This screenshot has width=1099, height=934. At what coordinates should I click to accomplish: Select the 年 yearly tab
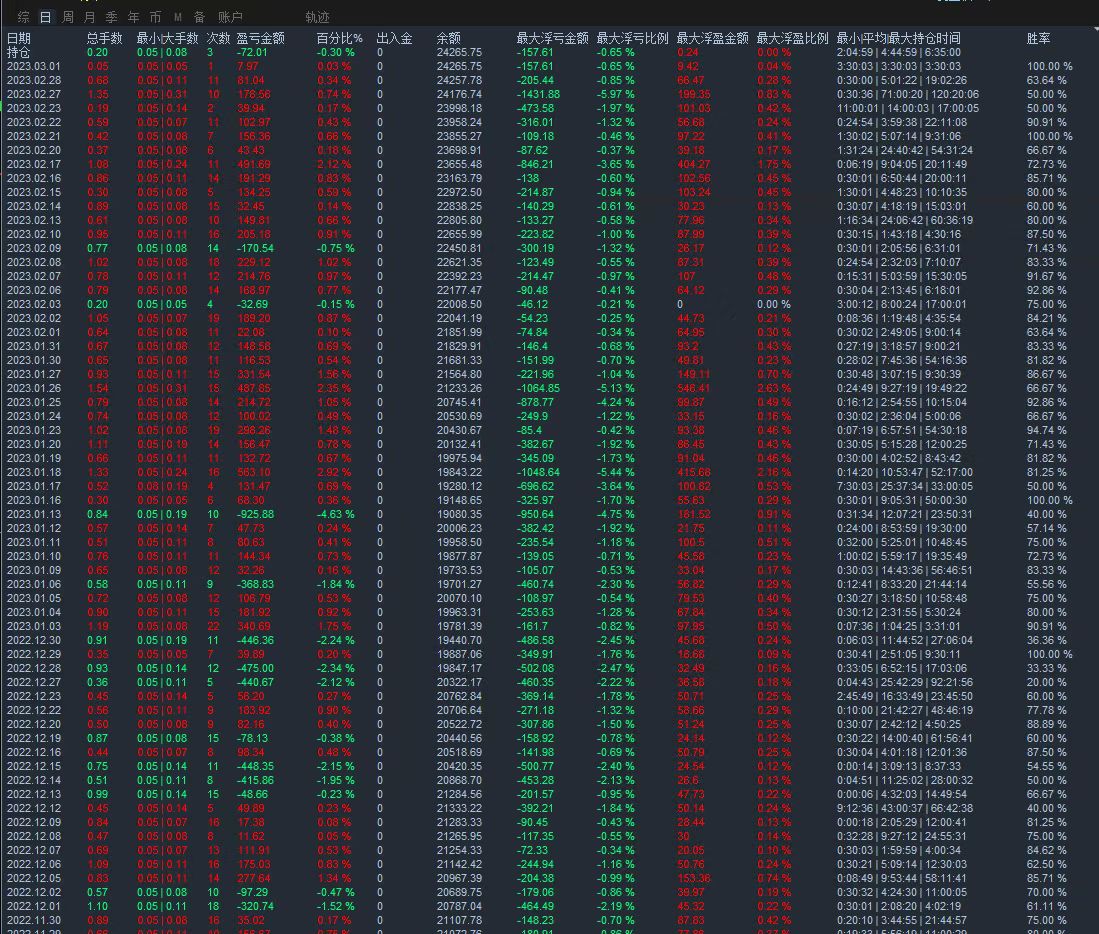point(133,17)
